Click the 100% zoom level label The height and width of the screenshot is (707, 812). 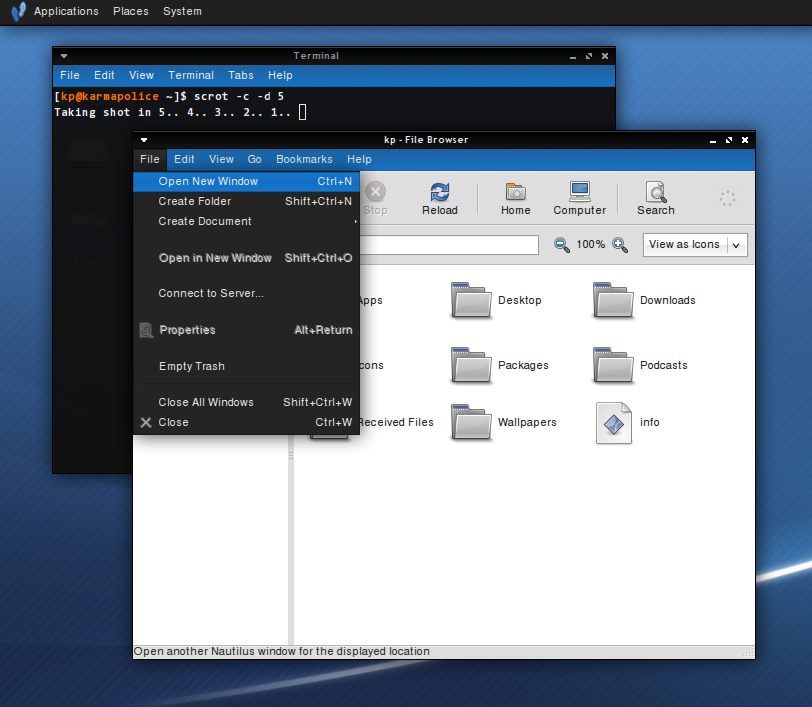click(x=590, y=244)
